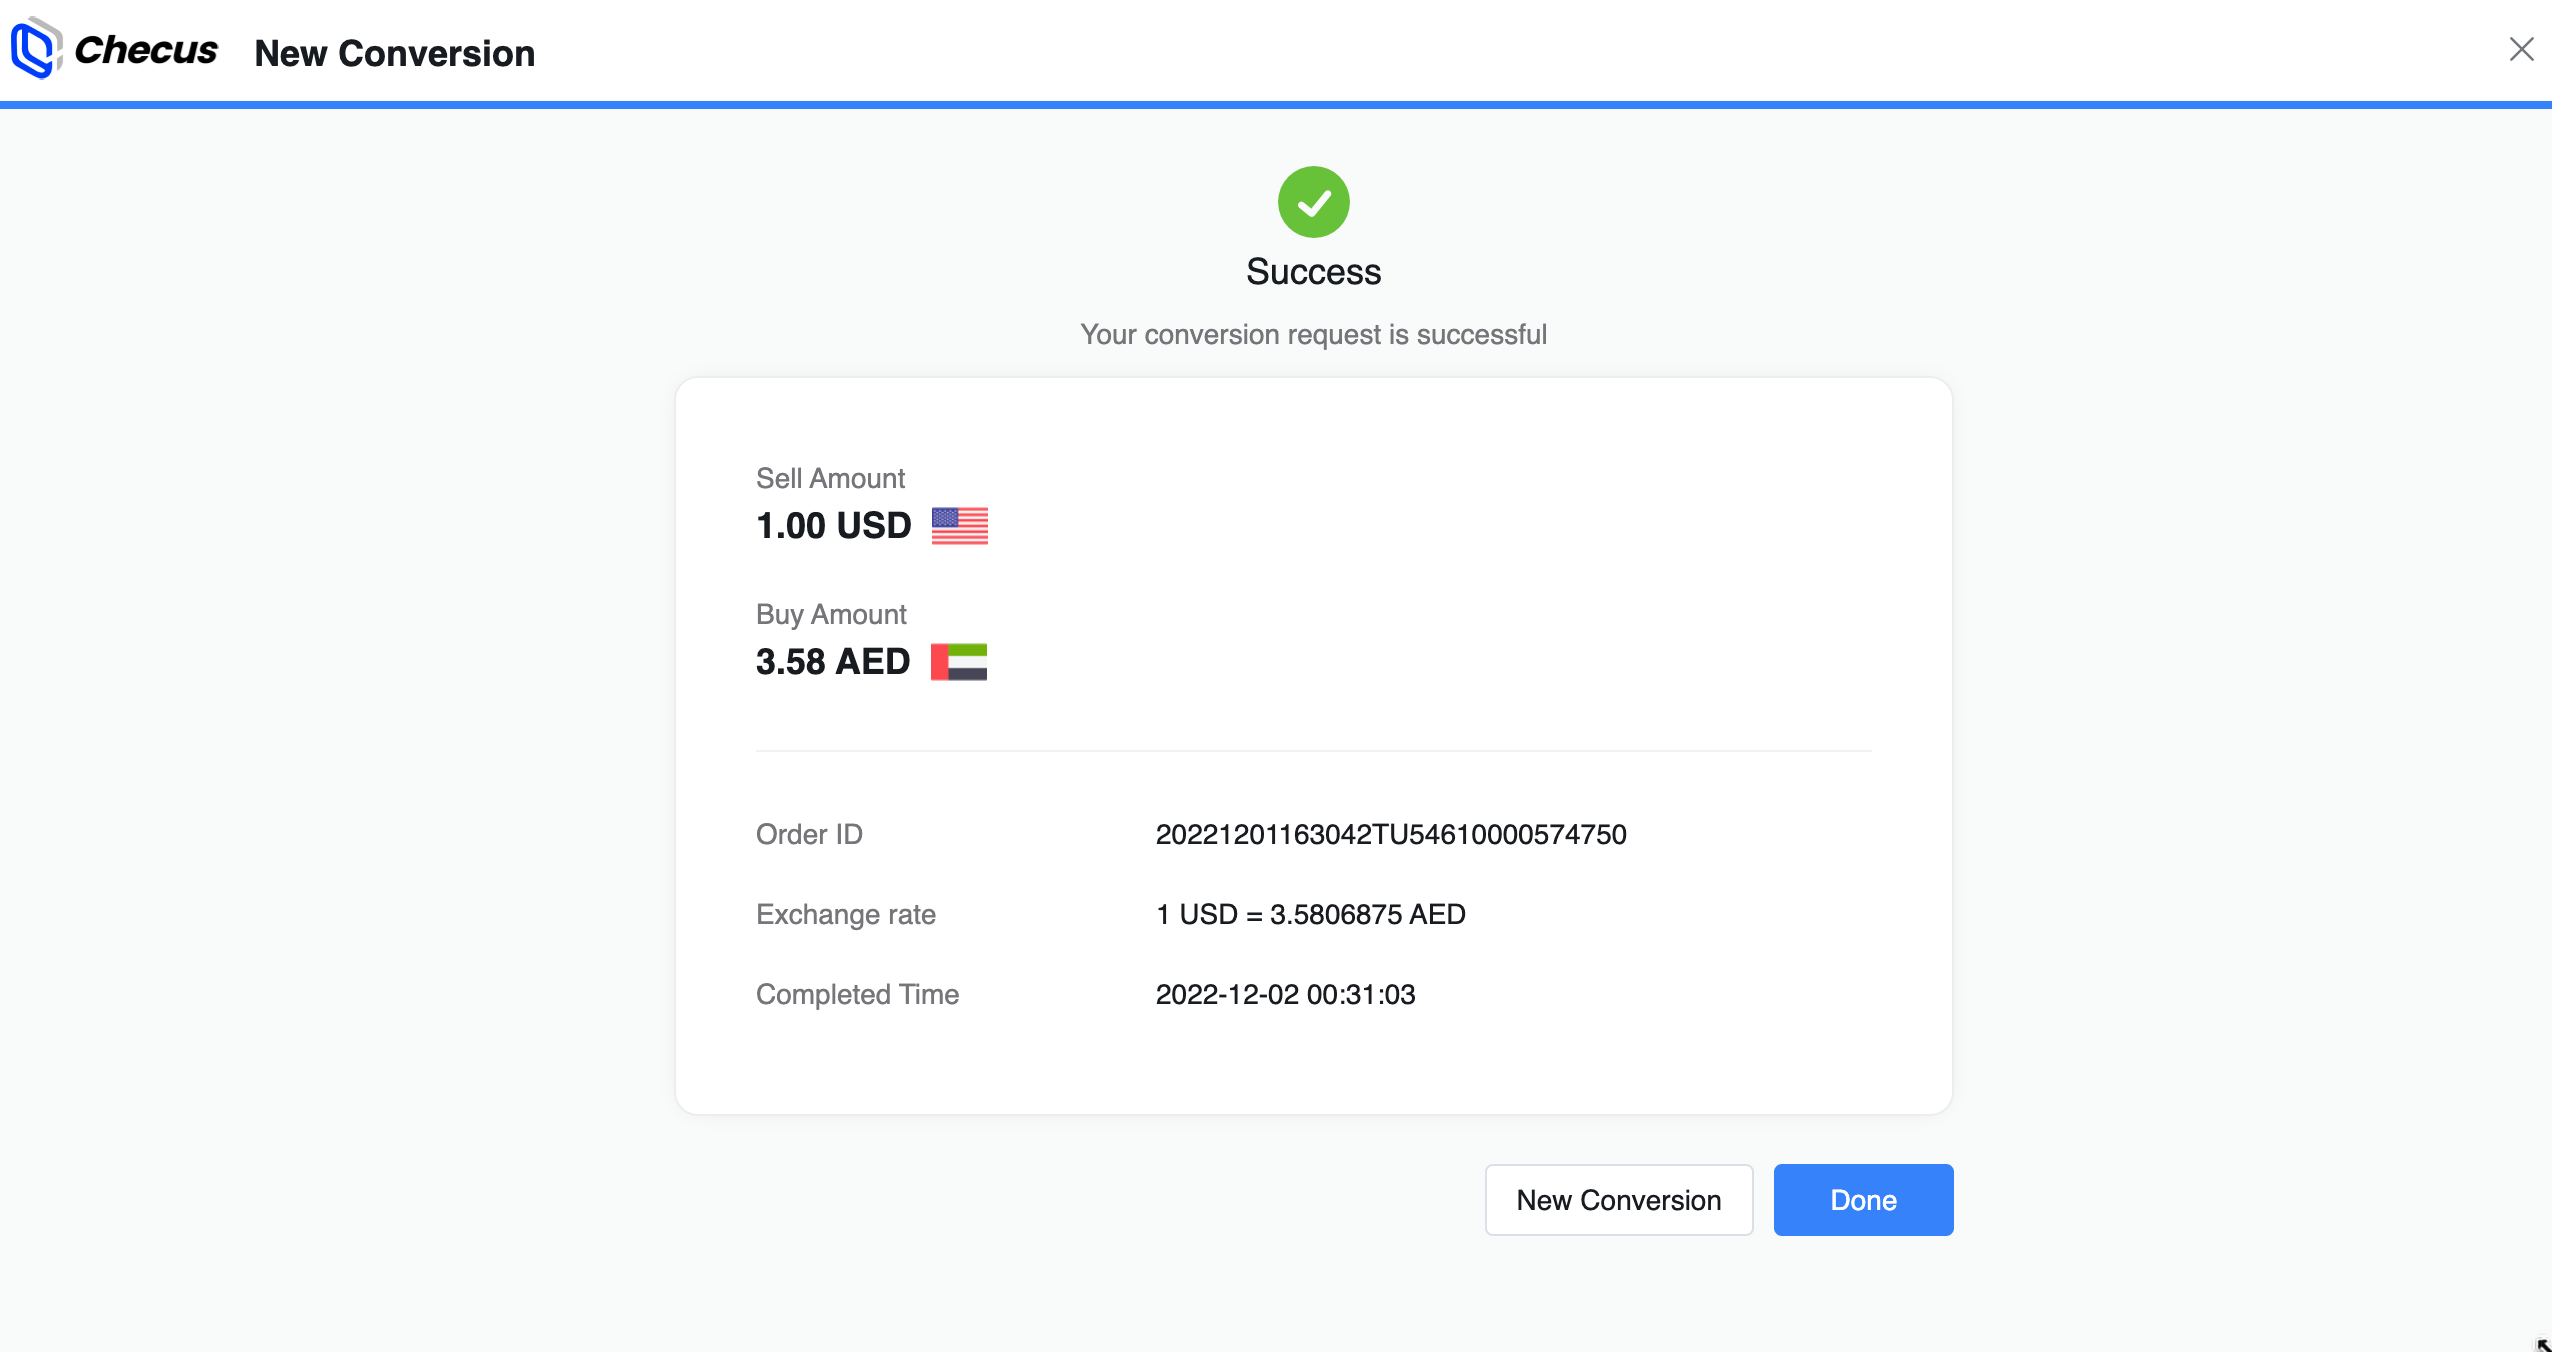Click the 3.58 AED buy amount
This screenshot has height=1352, width=2552.
tap(832, 662)
